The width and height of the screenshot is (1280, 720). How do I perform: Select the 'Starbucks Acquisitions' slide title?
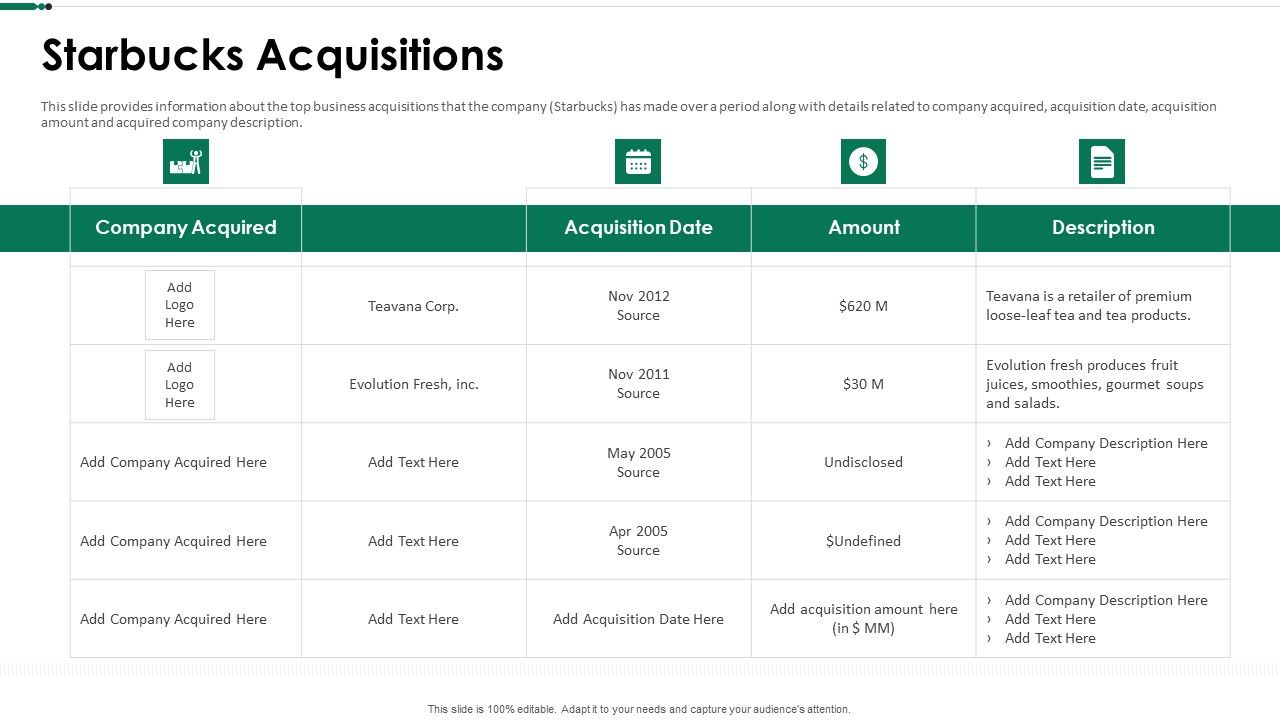click(x=272, y=55)
